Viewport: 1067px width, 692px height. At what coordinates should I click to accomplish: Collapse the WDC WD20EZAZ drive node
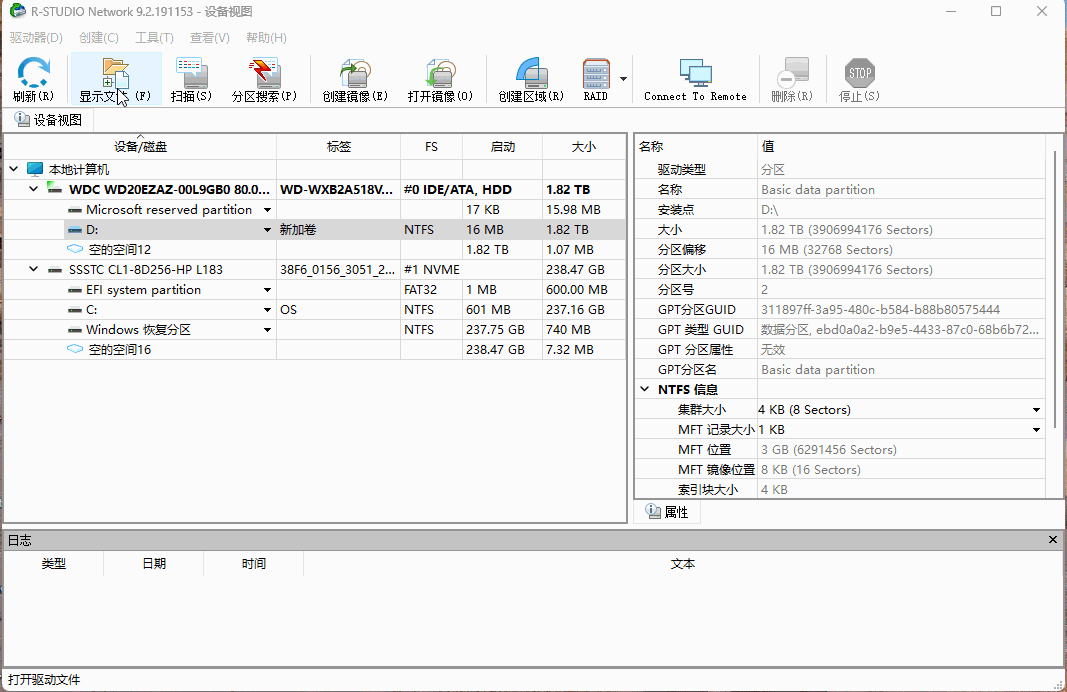[x=33, y=189]
